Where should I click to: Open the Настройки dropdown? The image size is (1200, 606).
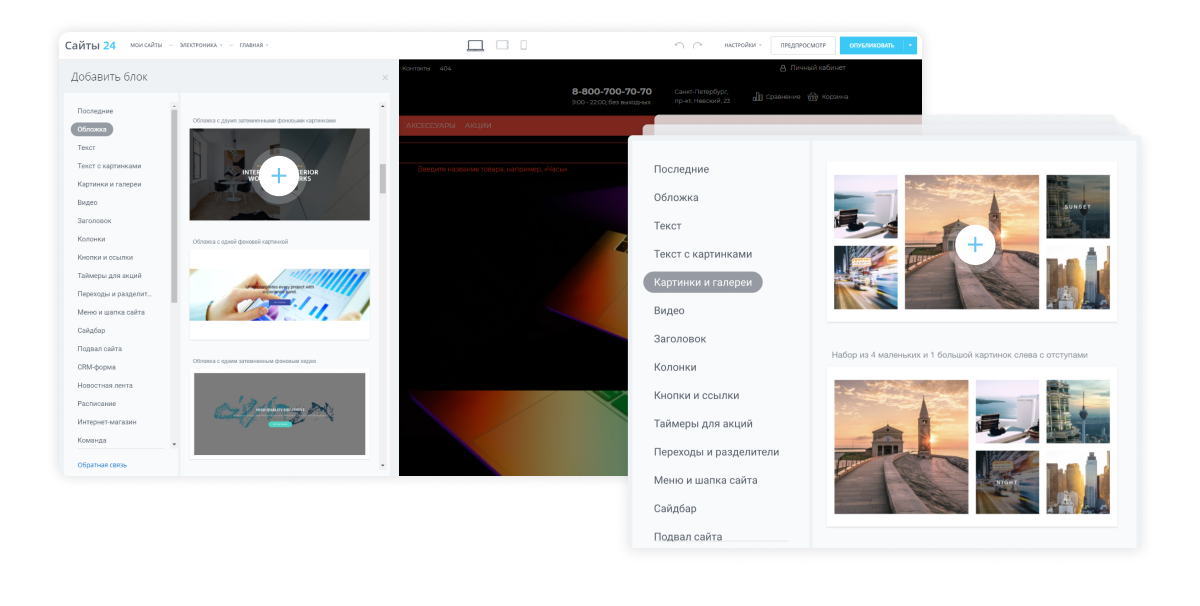click(743, 45)
